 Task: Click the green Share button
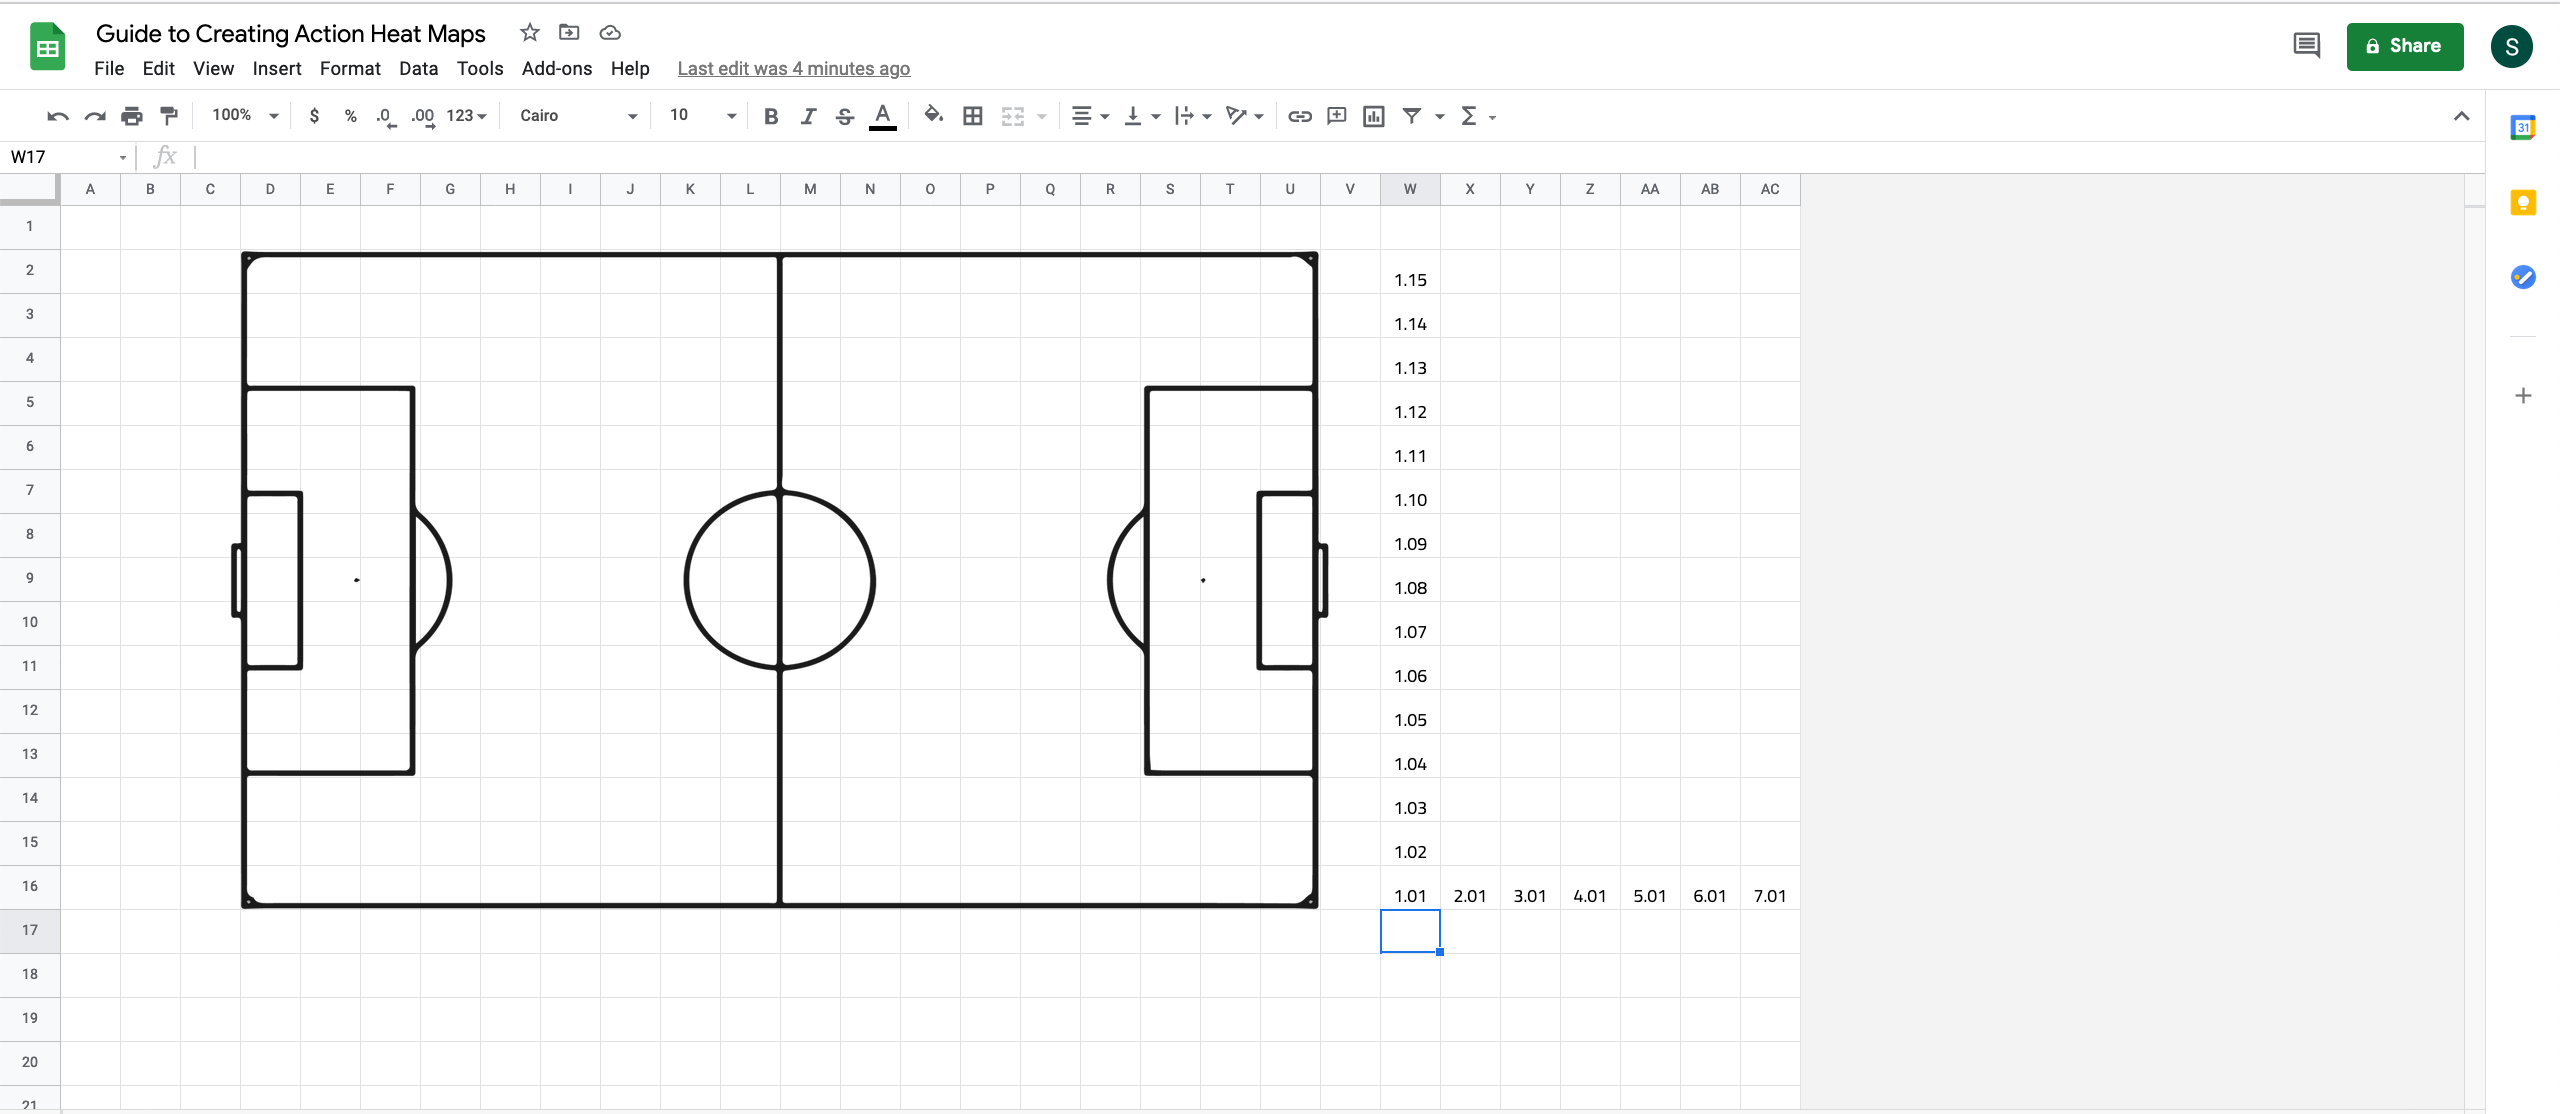point(2405,46)
